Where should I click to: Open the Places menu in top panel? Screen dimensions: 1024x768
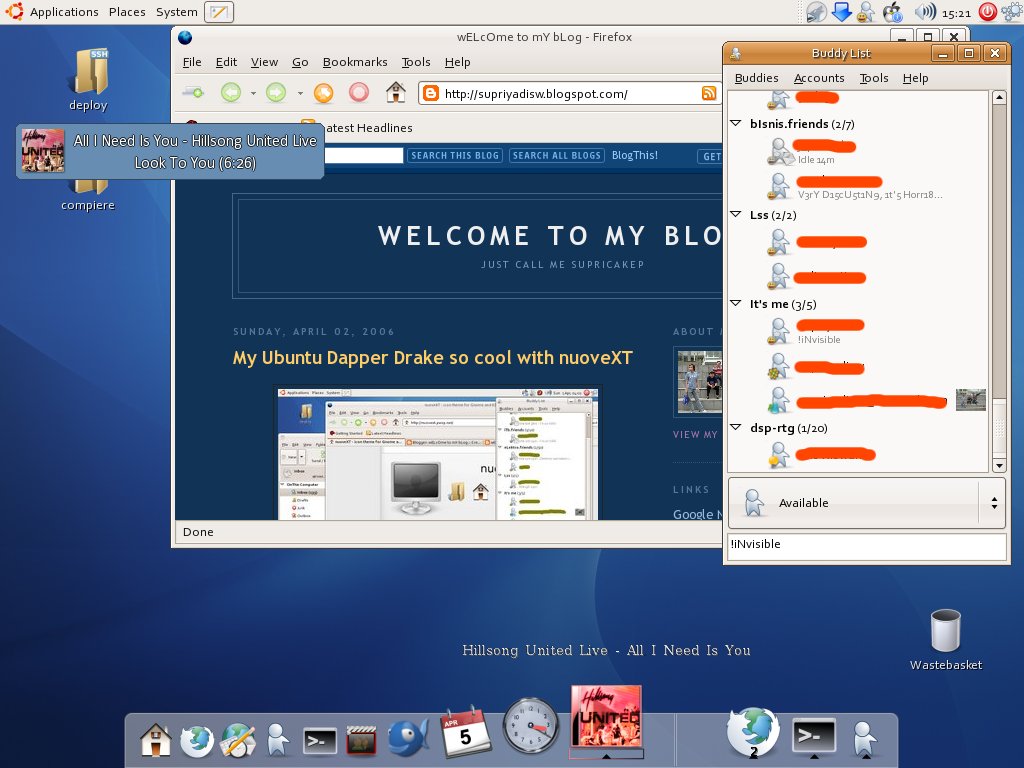127,12
